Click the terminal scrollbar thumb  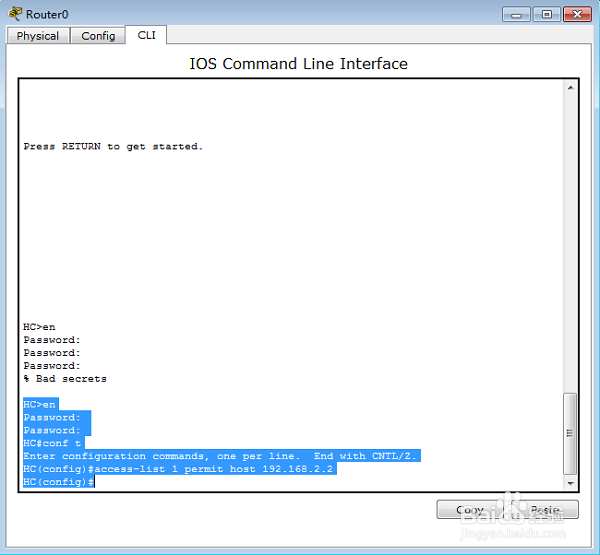pyautogui.click(x=570, y=433)
